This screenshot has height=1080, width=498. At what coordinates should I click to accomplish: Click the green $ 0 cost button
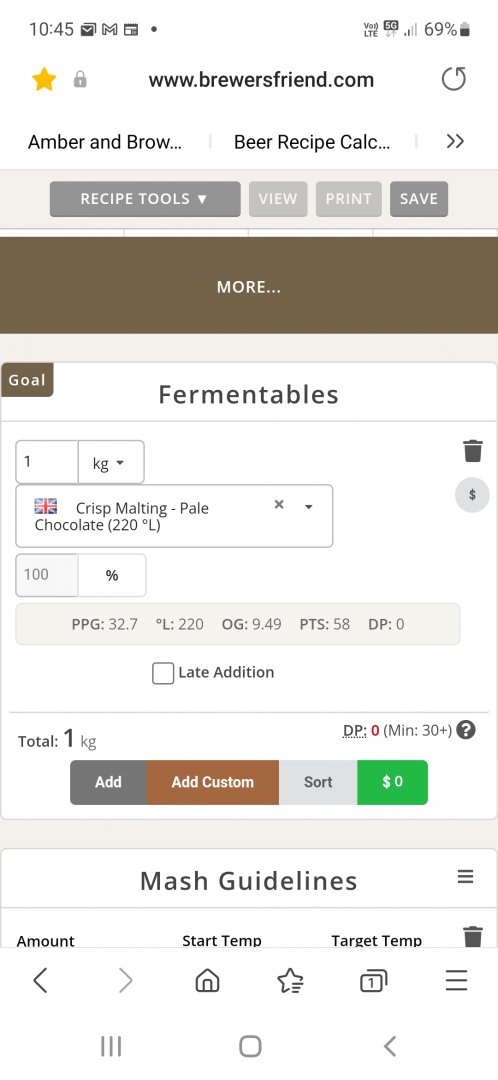pos(393,782)
